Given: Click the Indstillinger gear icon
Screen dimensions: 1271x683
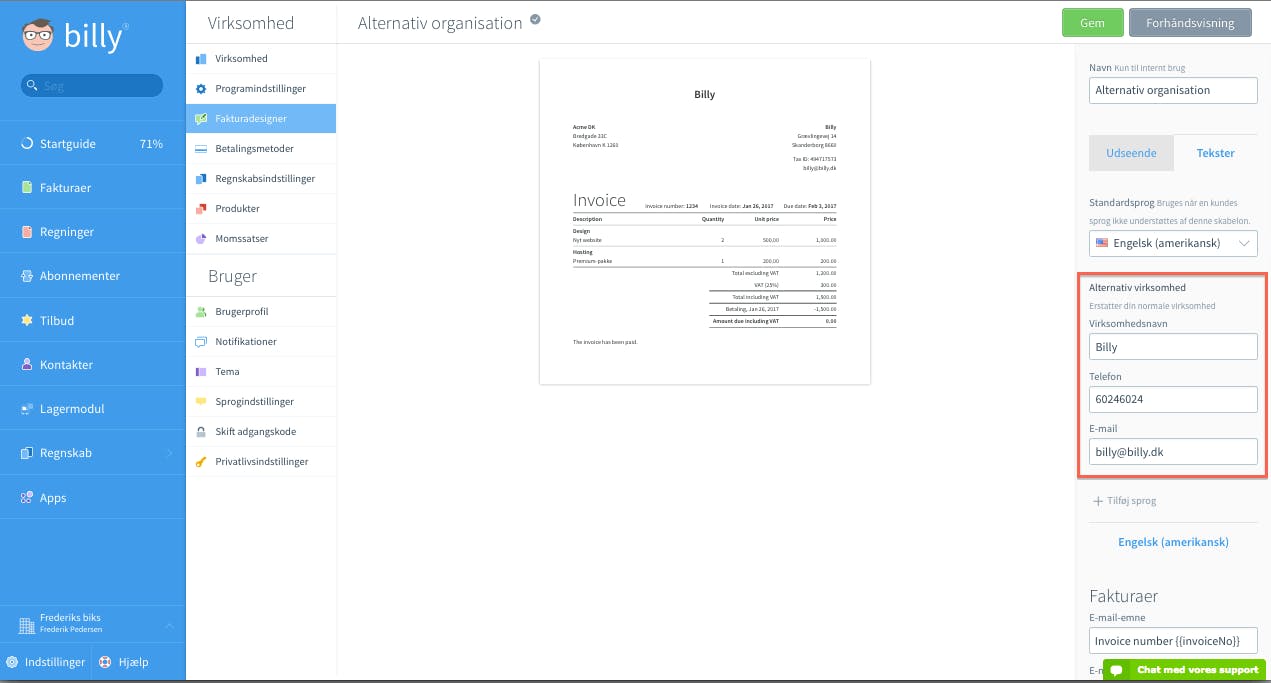Looking at the screenshot, I should click(x=12, y=662).
